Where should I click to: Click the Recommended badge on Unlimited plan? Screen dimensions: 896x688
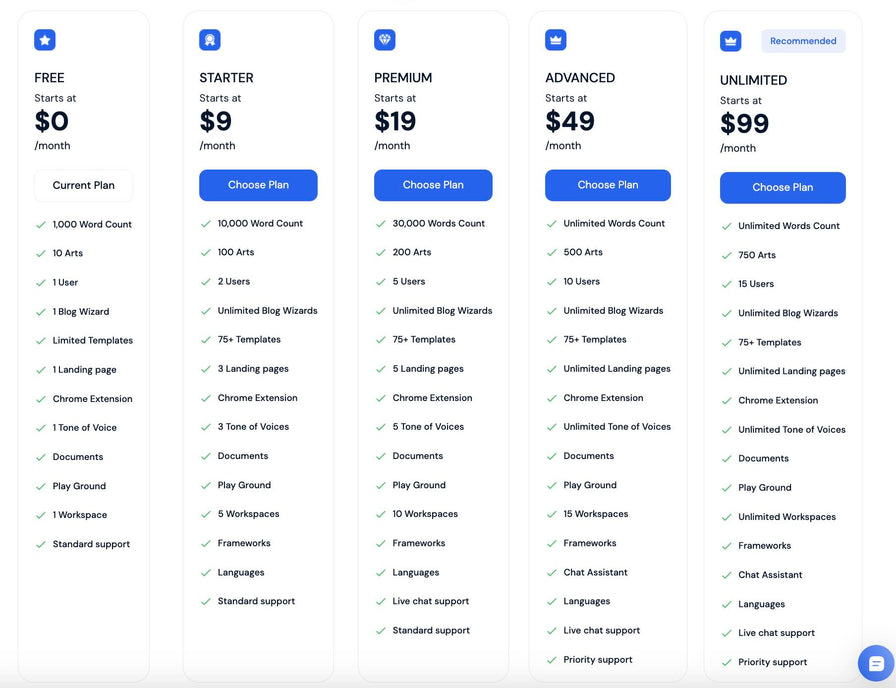click(x=803, y=41)
